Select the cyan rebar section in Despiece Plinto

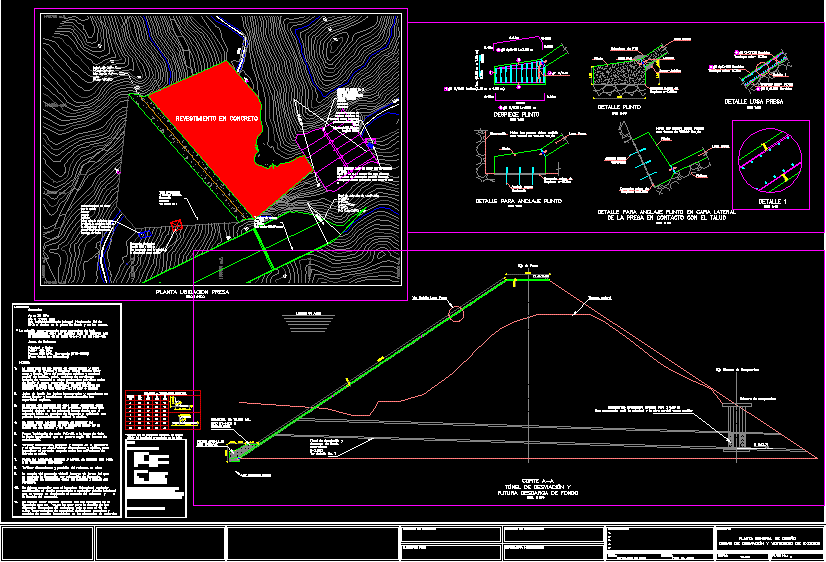click(519, 73)
